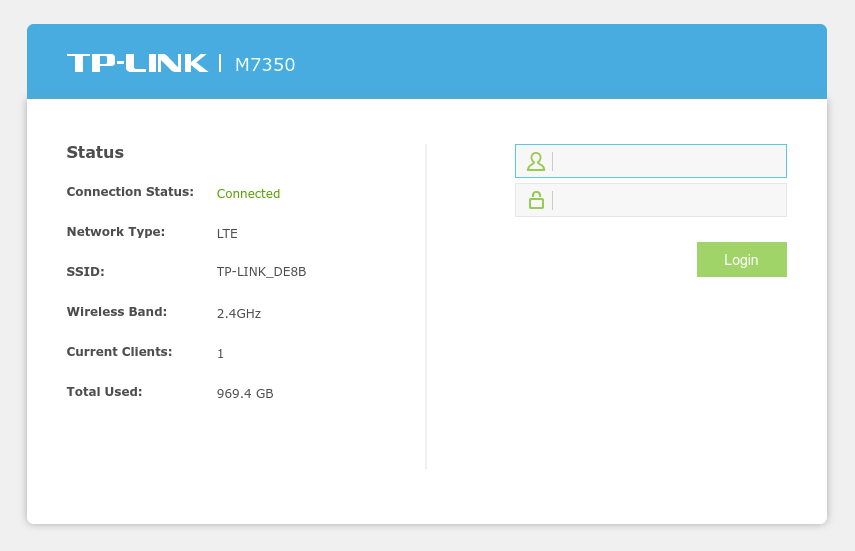Click the 2.4GHz band value
Viewport: 855px width, 551px height.
239,314
